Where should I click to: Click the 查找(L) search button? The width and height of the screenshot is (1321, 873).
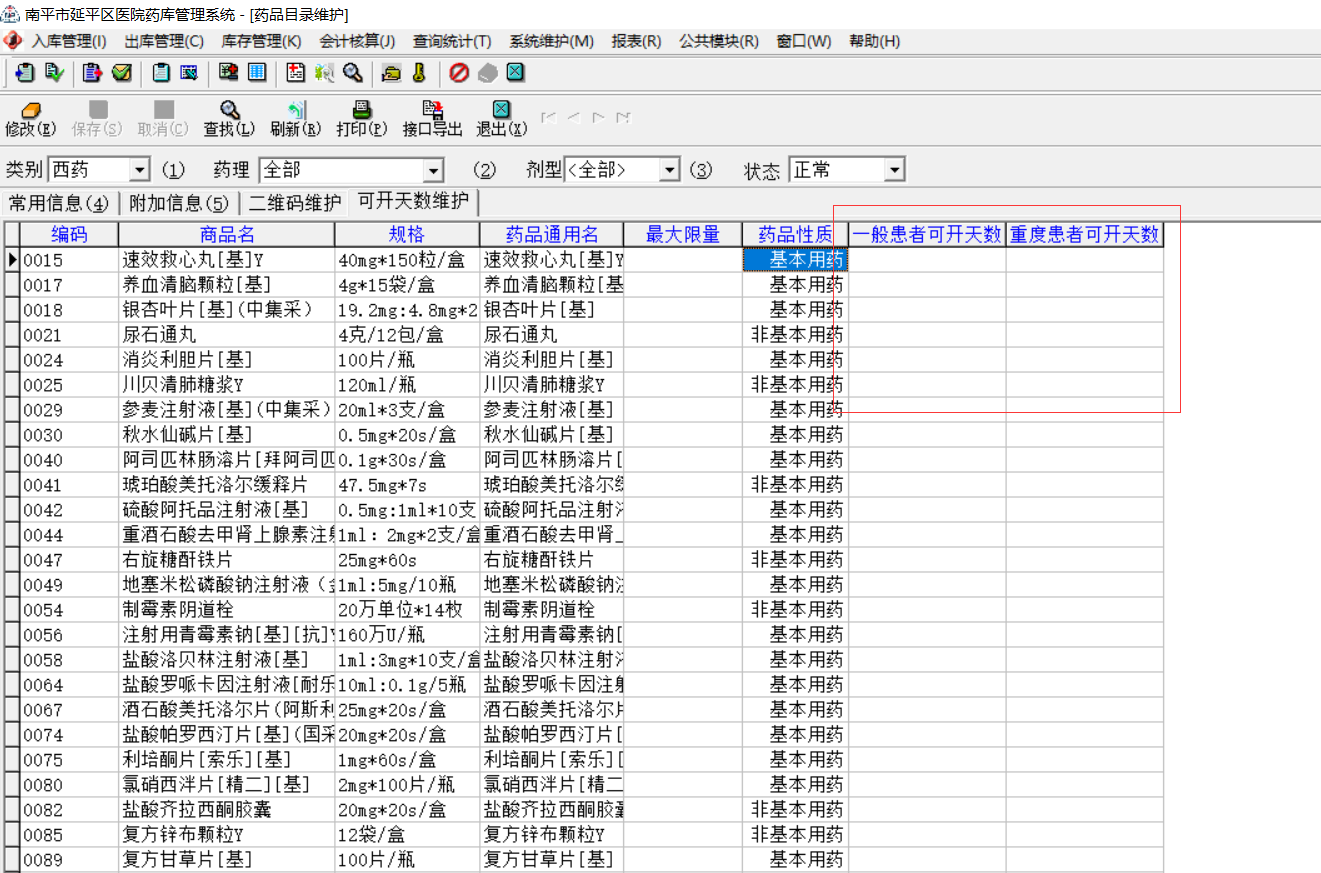pos(229,119)
